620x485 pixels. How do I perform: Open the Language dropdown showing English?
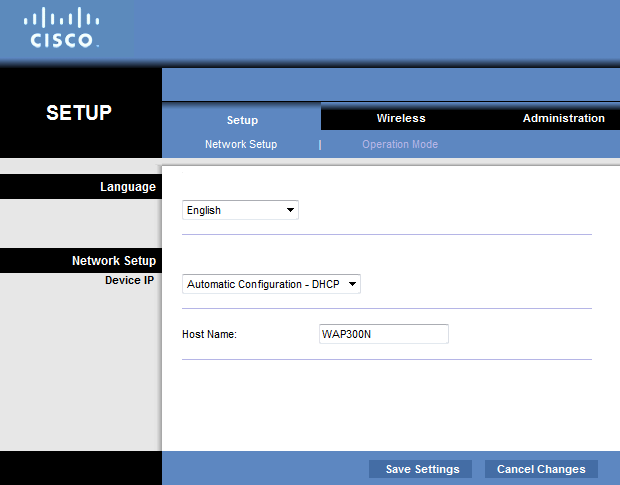coord(240,210)
